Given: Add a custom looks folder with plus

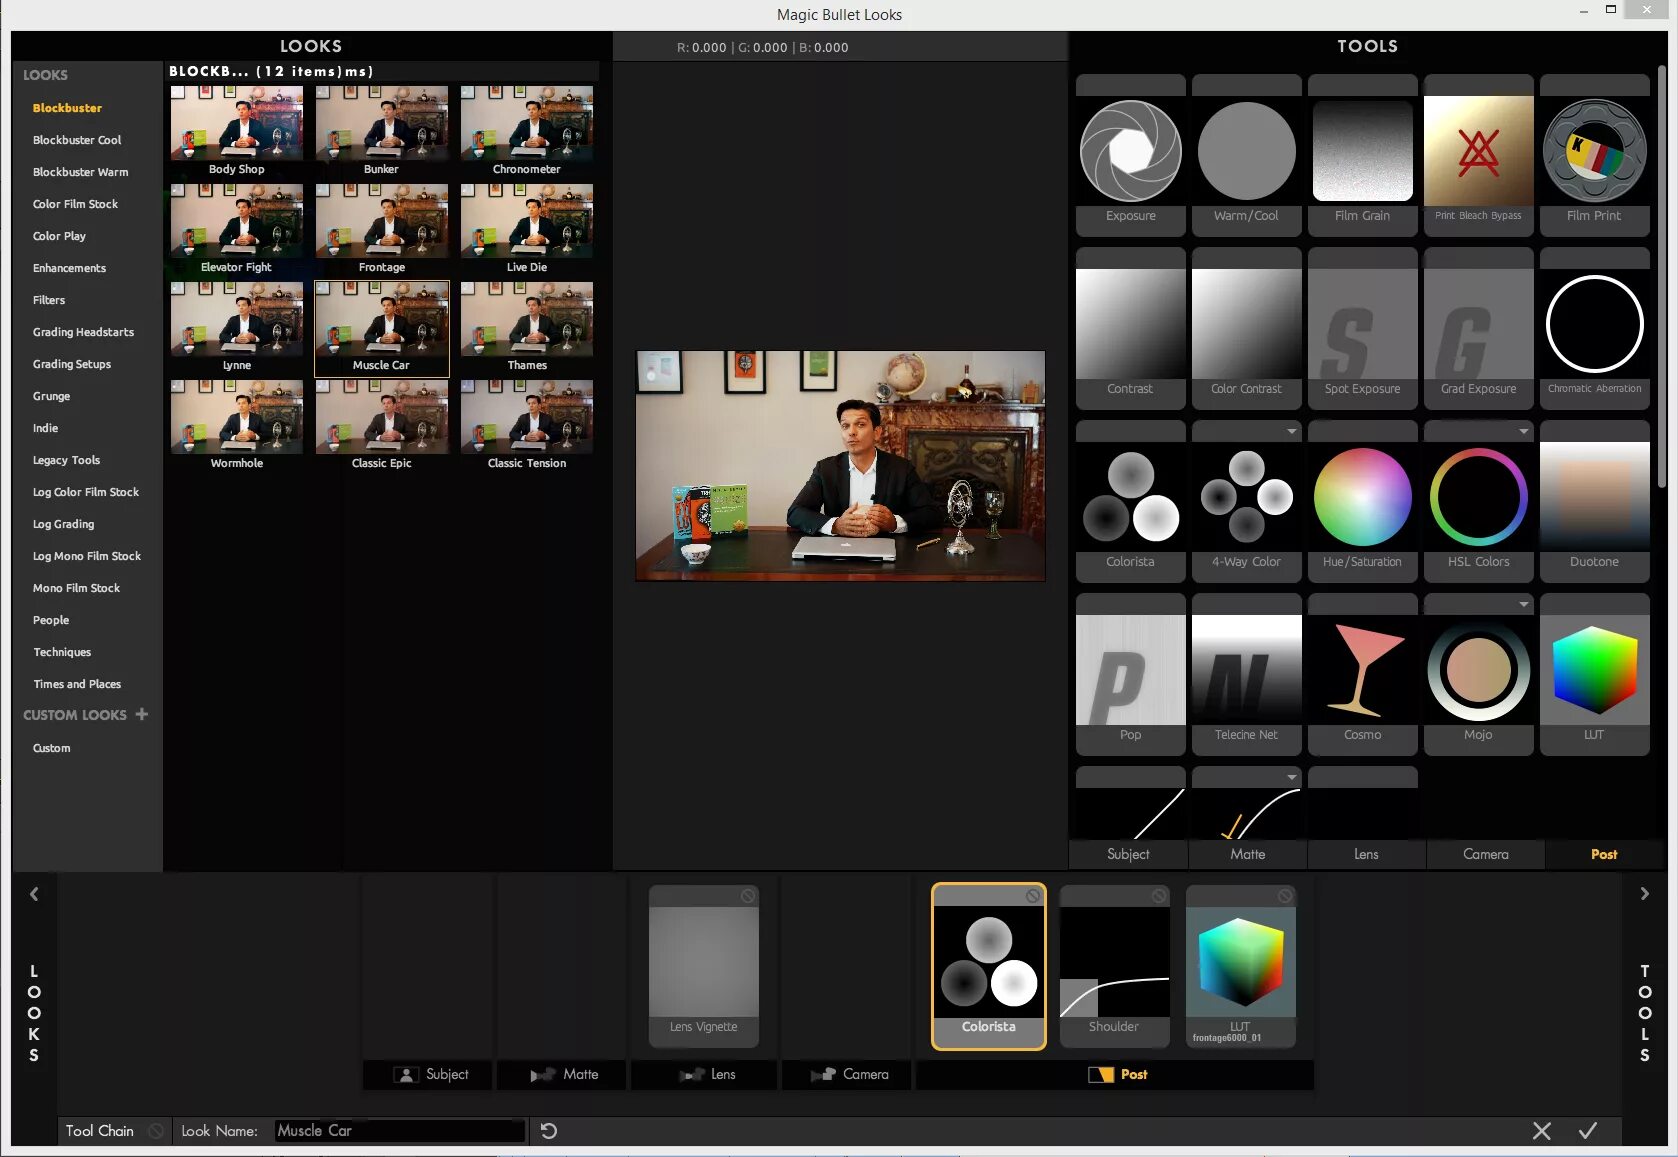Looking at the screenshot, I should (141, 714).
